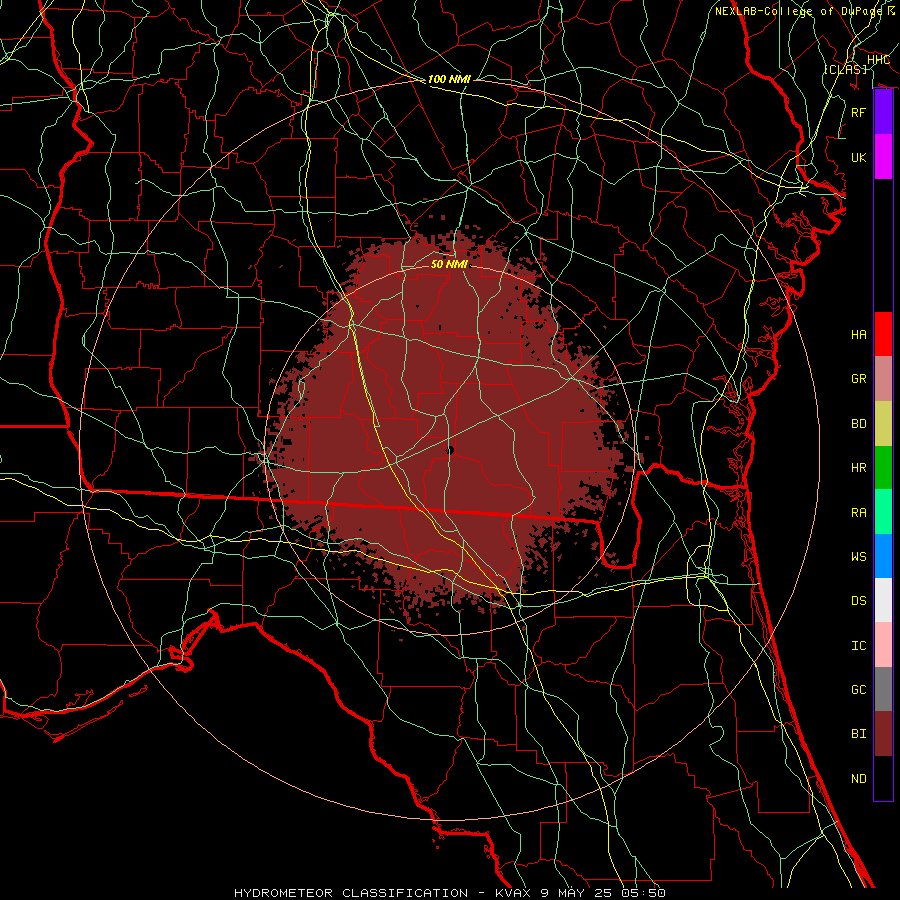Click the RF purple legend swatch
The image size is (900, 900).
coord(883,112)
